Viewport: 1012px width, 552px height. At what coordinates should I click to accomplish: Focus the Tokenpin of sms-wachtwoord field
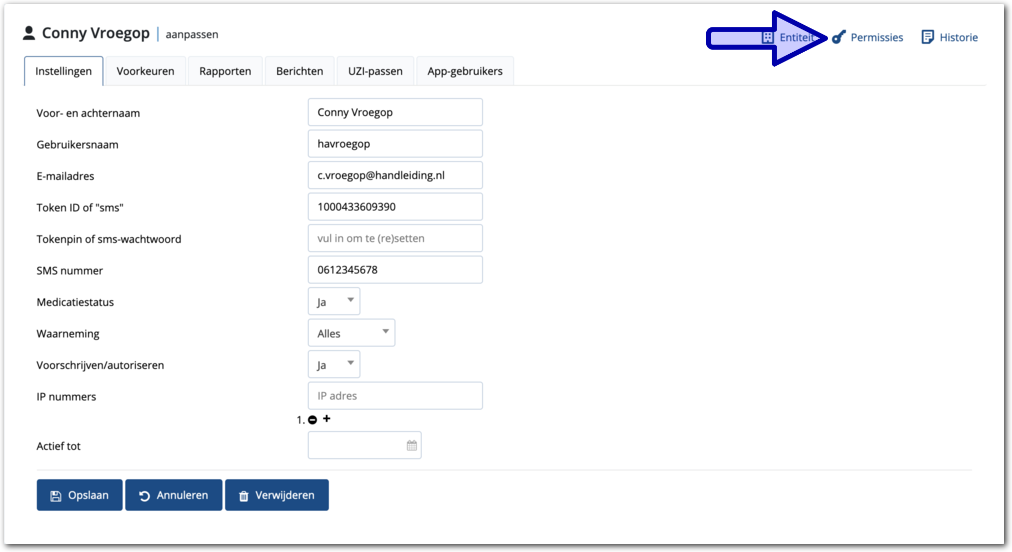click(x=395, y=239)
